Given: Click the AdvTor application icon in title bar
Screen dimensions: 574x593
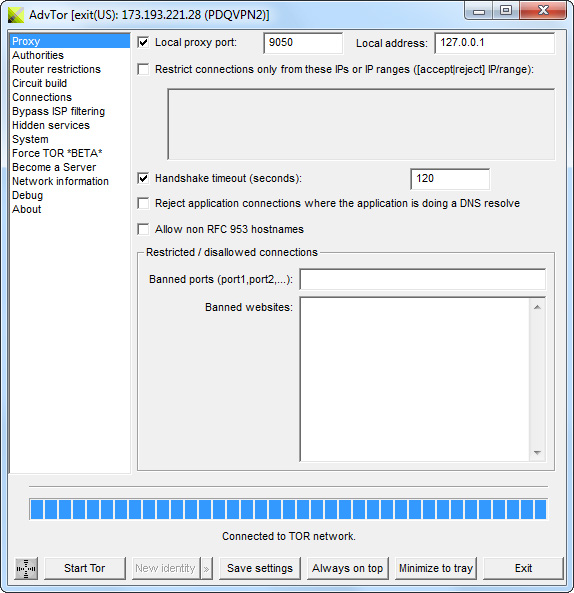Looking at the screenshot, I should pyautogui.click(x=16, y=15).
